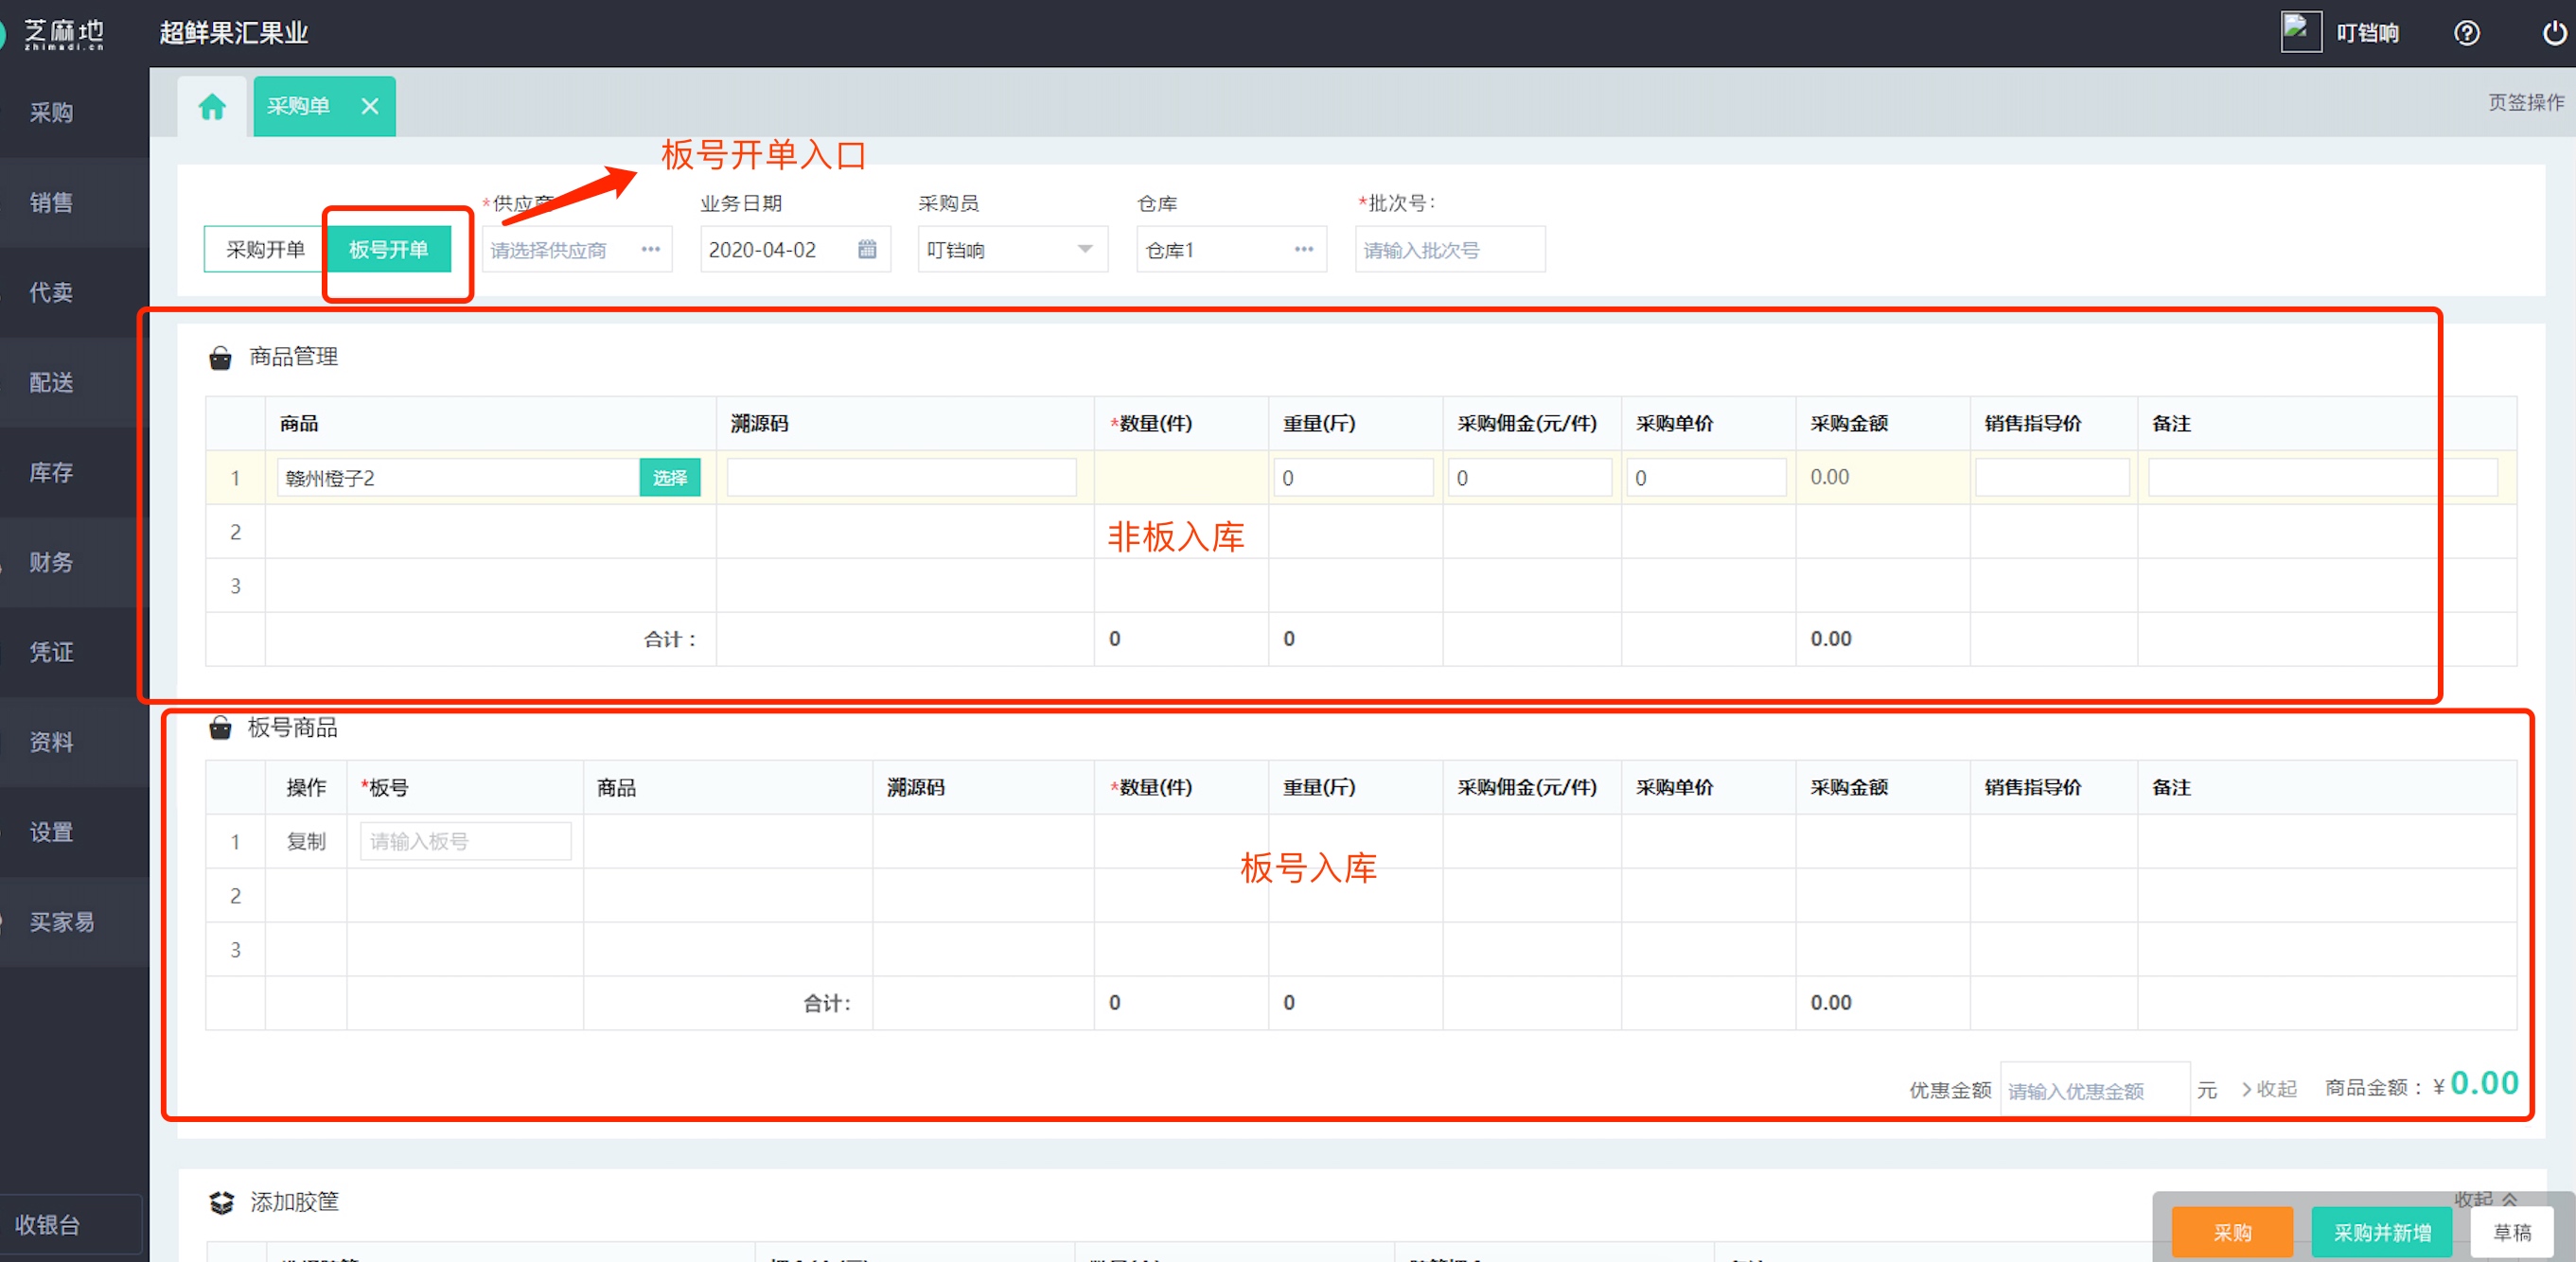
Task: Click the 板号商品 basket icon
Action: (x=220, y=728)
